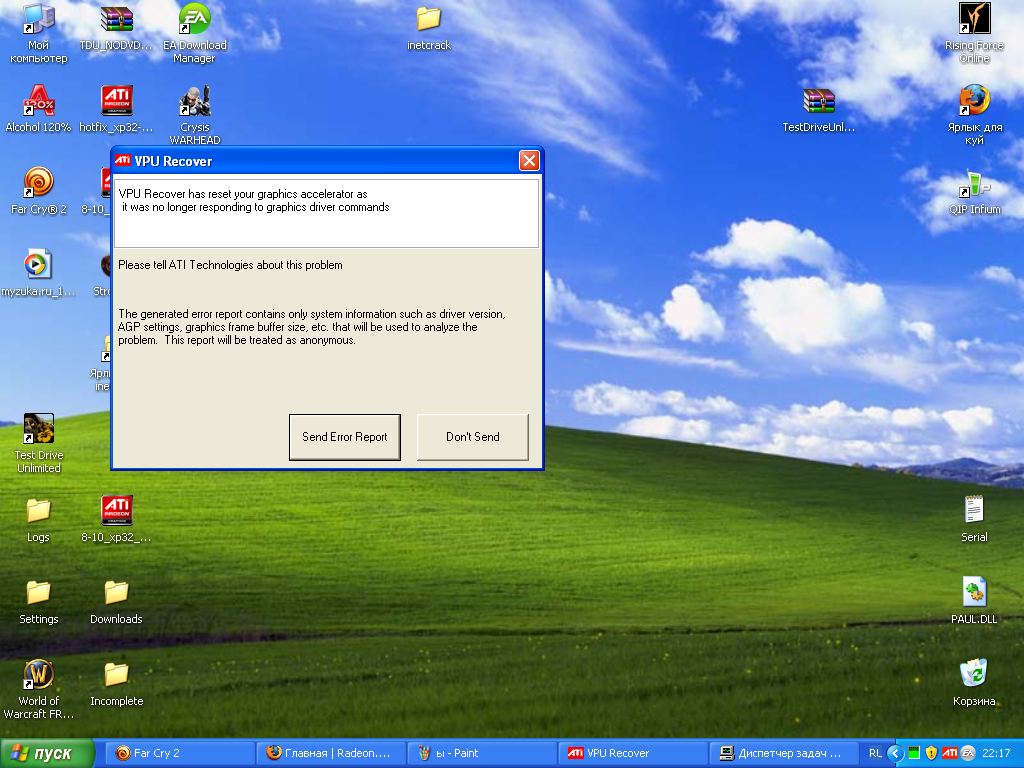Open the Firefox shortcut on desktop
This screenshot has height=768, width=1024.
point(974,115)
